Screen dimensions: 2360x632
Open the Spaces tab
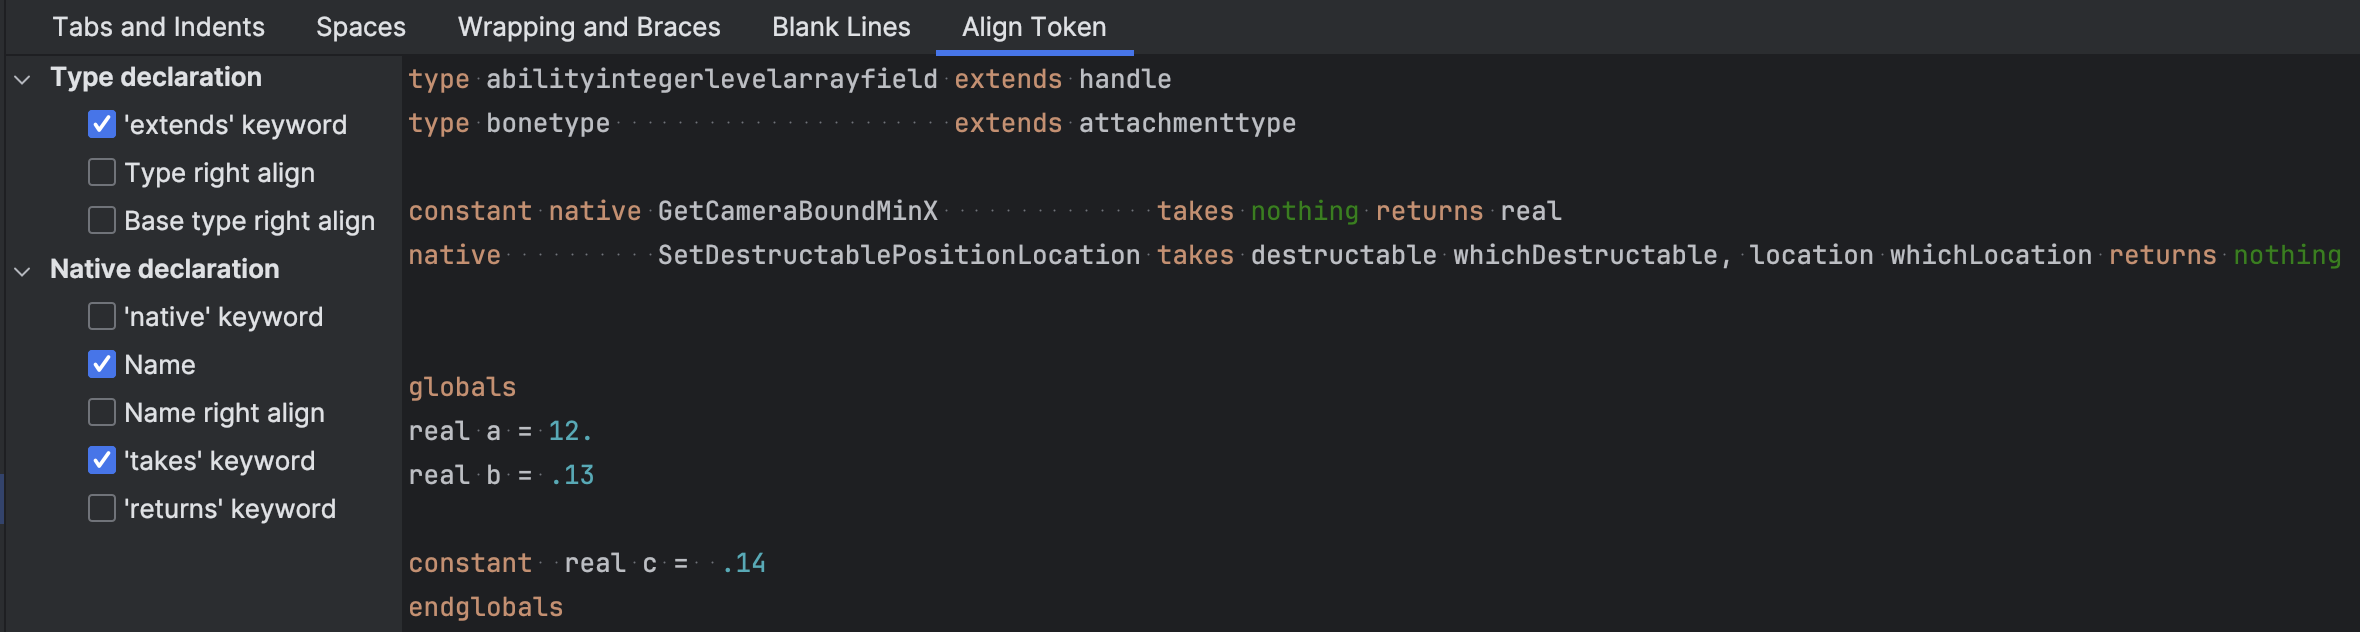coord(361,27)
